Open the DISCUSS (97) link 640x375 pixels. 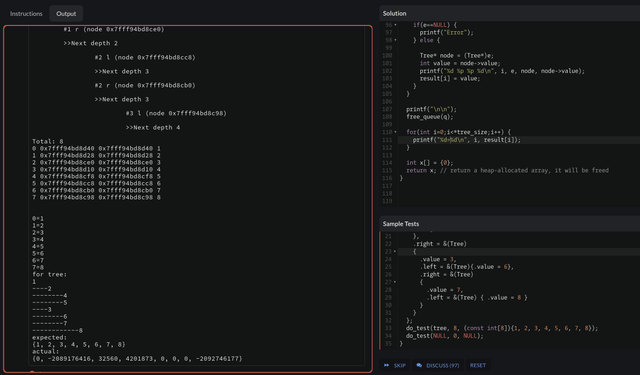(x=438, y=365)
